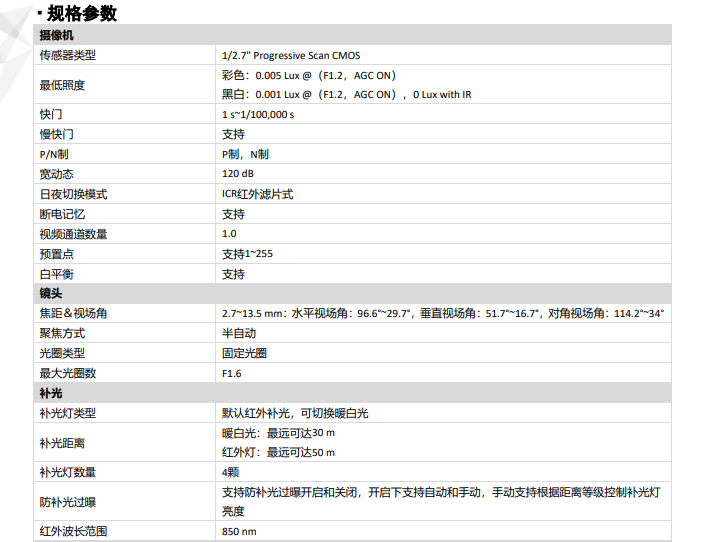The image size is (710, 542).
Task: Click the 规格参数 page heading
Action: click(x=82, y=13)
